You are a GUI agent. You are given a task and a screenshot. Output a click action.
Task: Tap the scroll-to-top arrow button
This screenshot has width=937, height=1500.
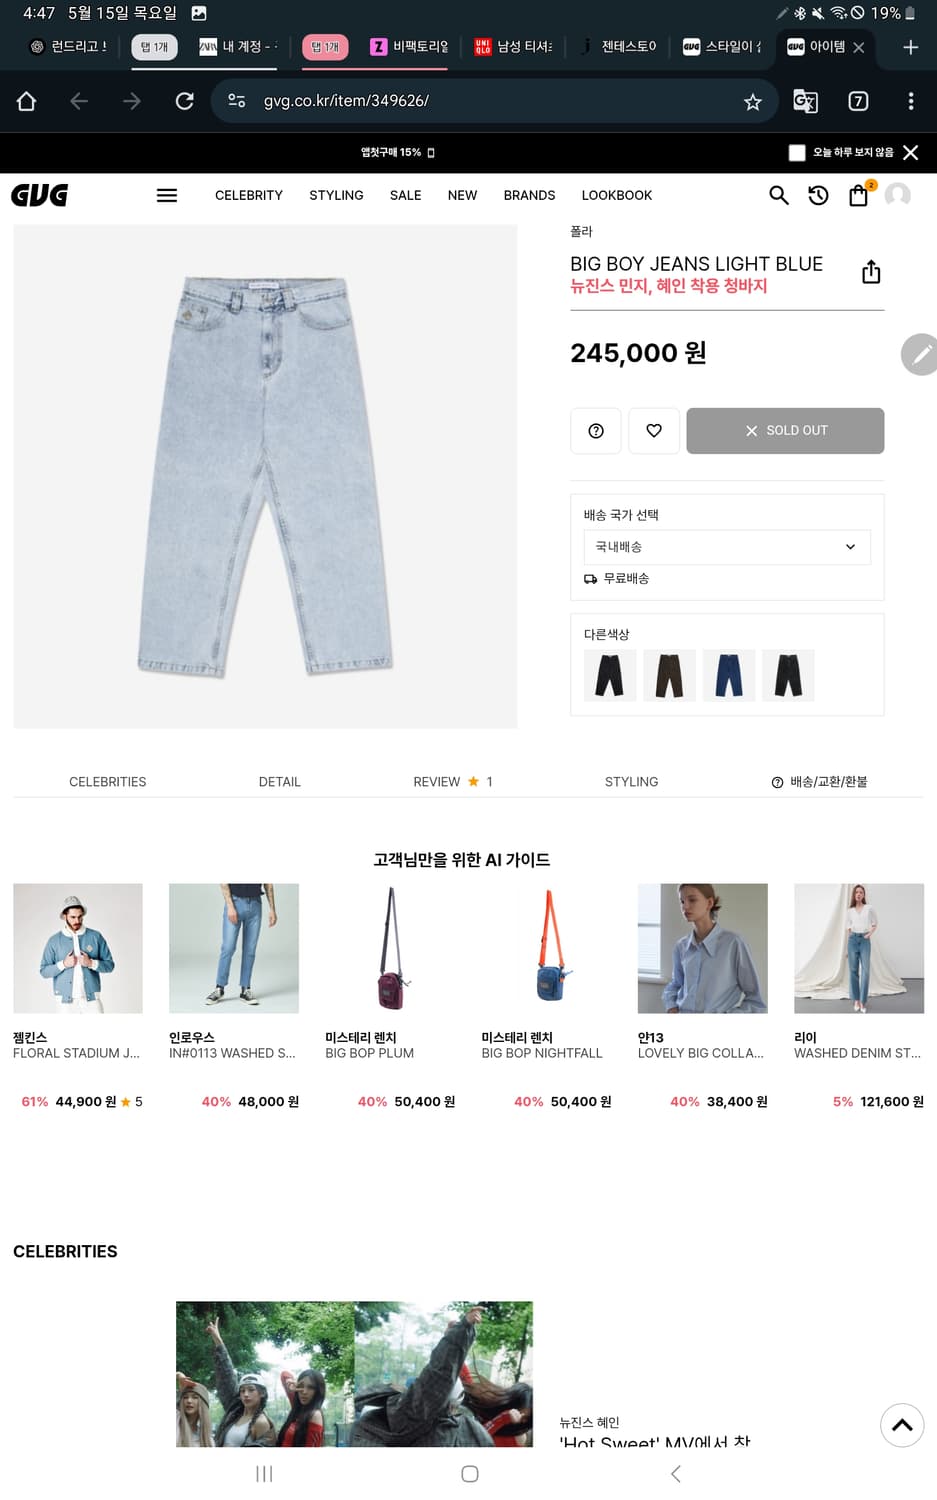pyautogui.click(x=901, y=1425)
